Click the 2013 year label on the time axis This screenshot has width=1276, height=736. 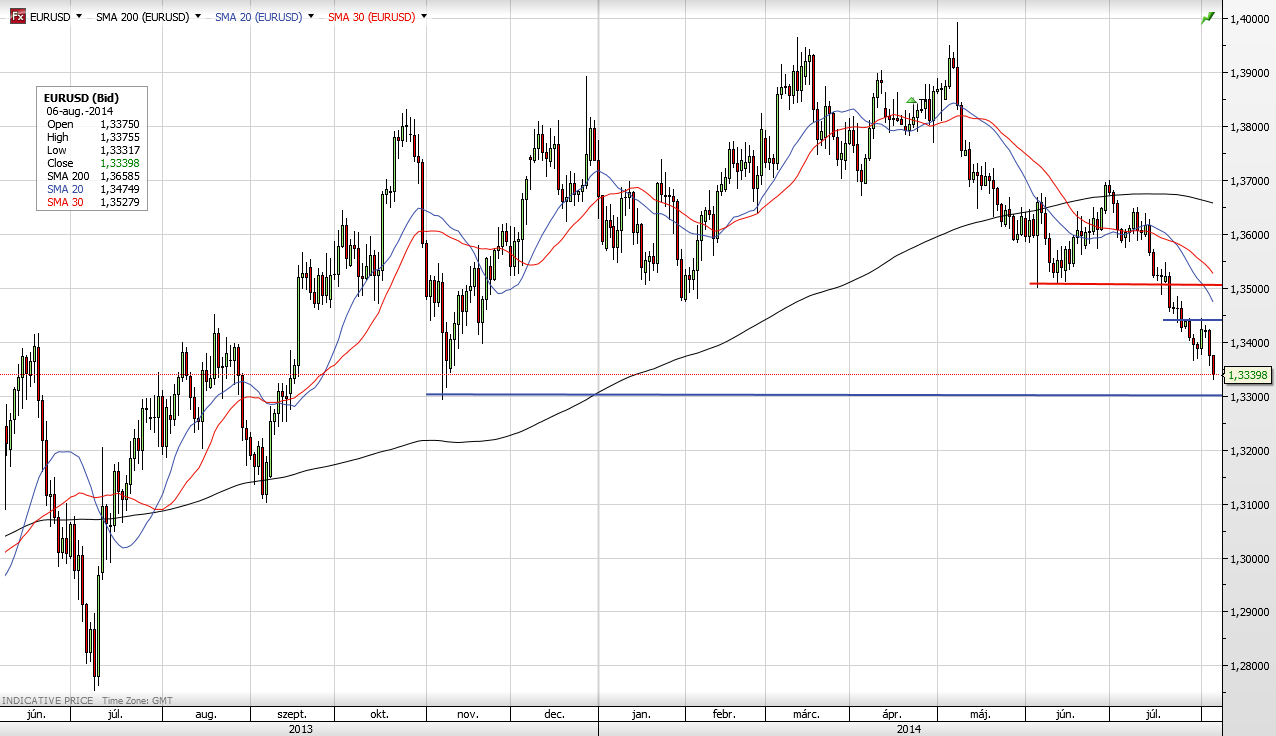click(300, 729)
